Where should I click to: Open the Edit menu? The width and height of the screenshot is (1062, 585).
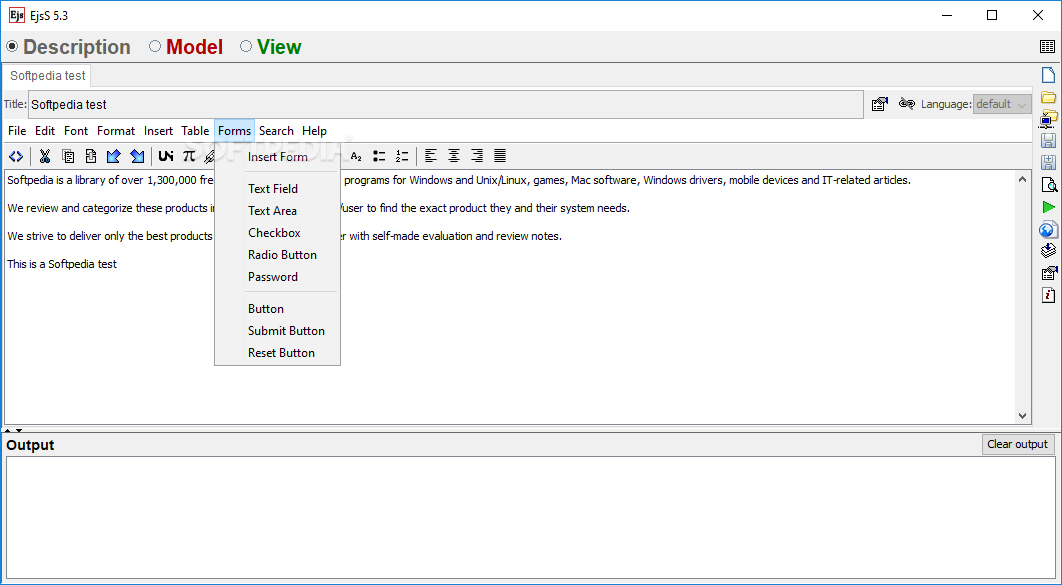(45, 131)
